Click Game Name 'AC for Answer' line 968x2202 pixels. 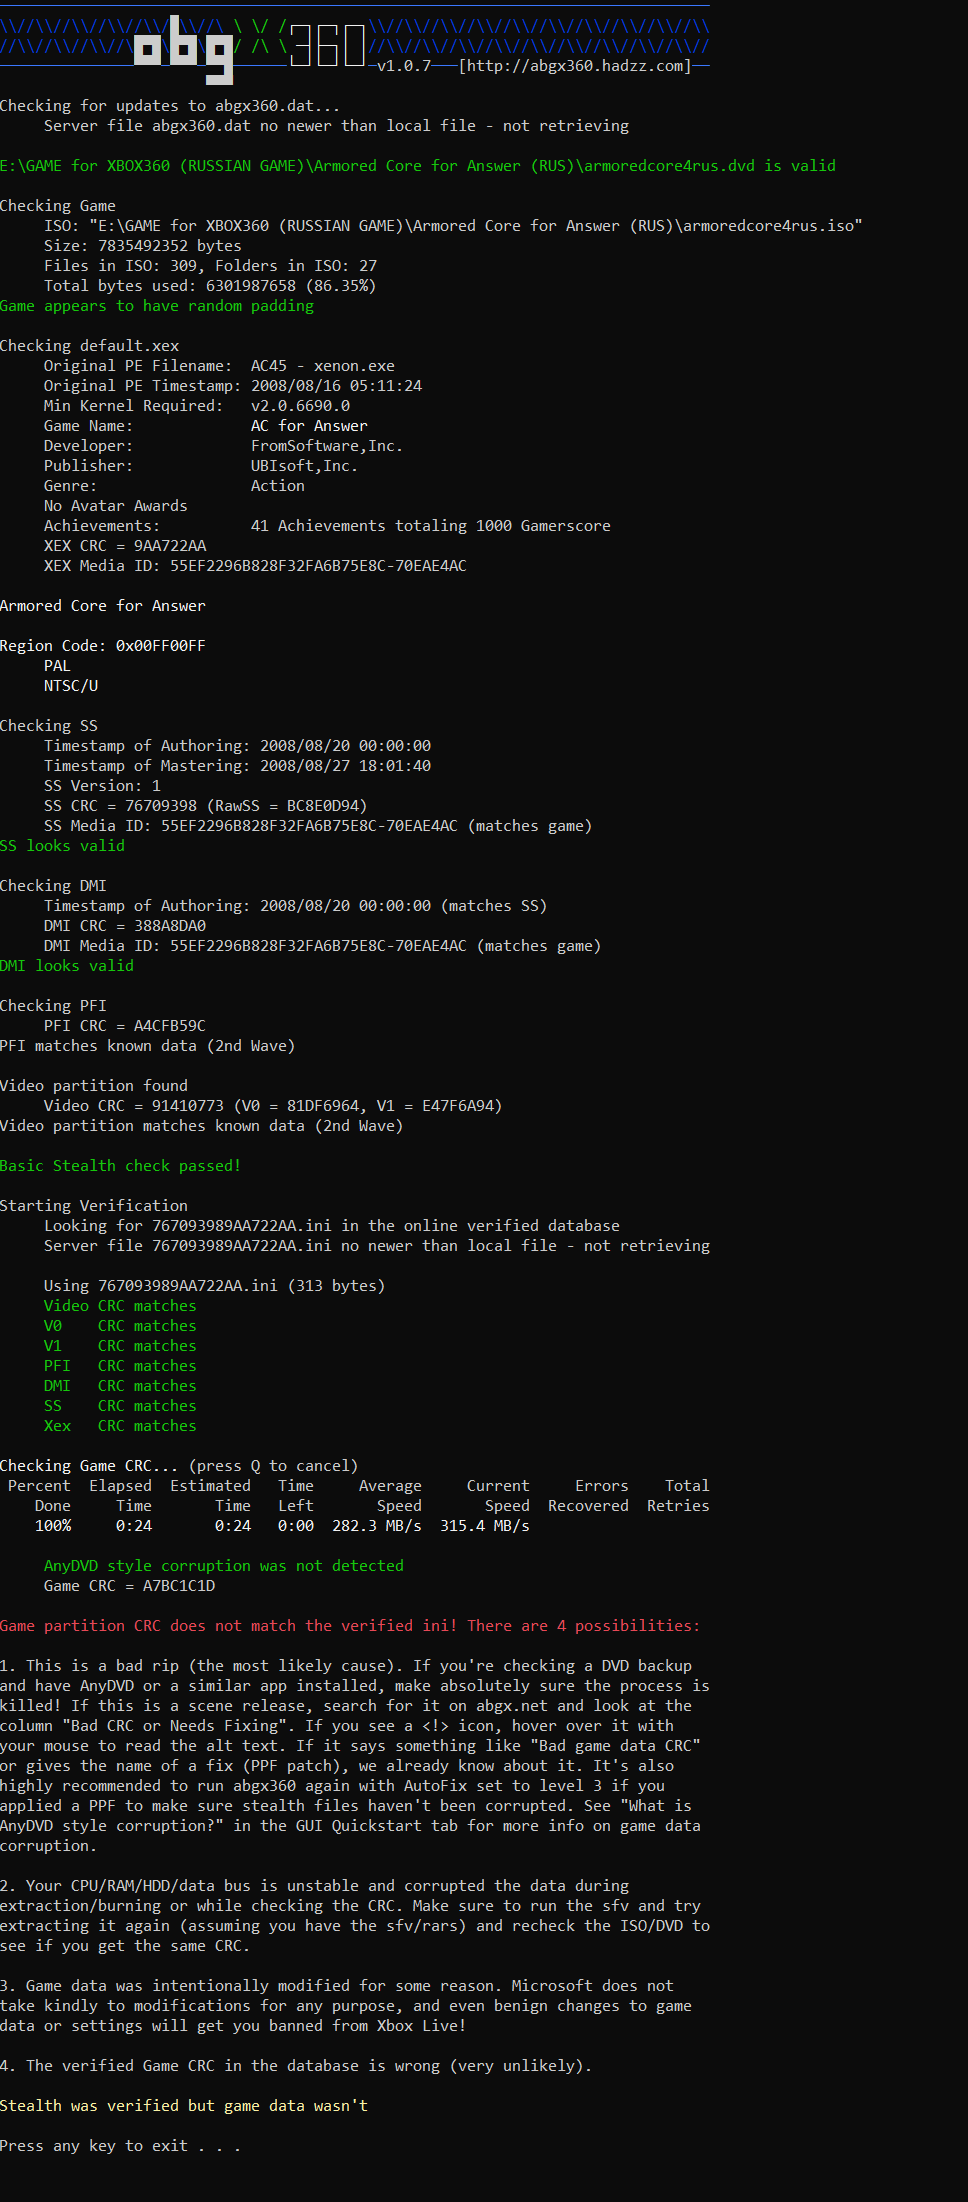tap(206, 426)
